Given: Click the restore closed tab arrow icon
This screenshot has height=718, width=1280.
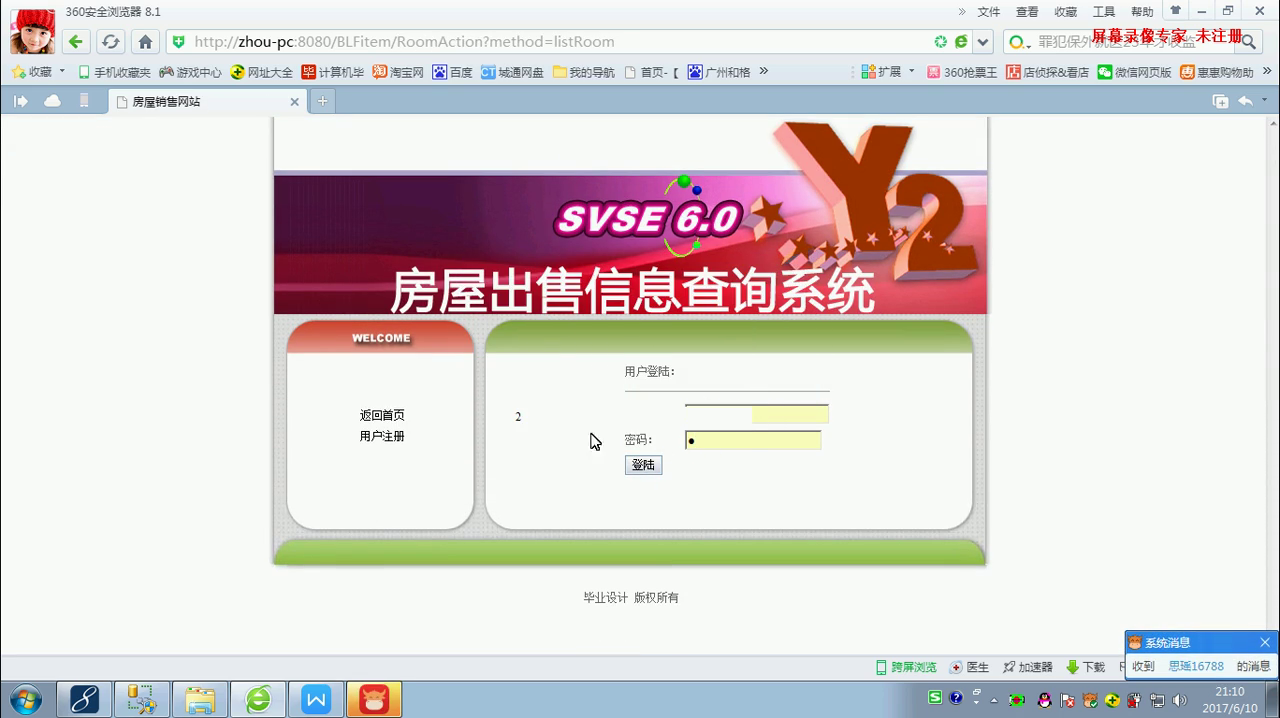Looking at the screenshot, I should [1245, 101].
